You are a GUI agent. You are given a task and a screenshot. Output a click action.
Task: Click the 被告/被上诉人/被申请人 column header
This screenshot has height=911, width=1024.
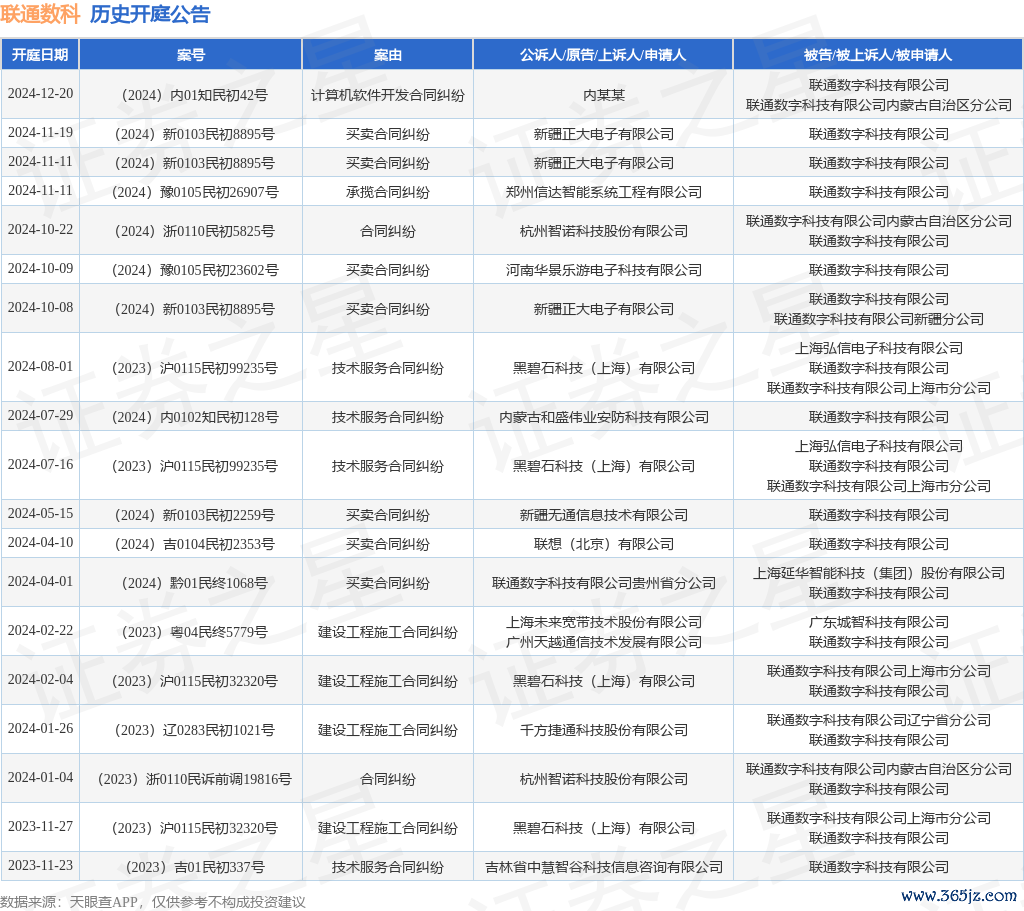(x=878, y=55)
